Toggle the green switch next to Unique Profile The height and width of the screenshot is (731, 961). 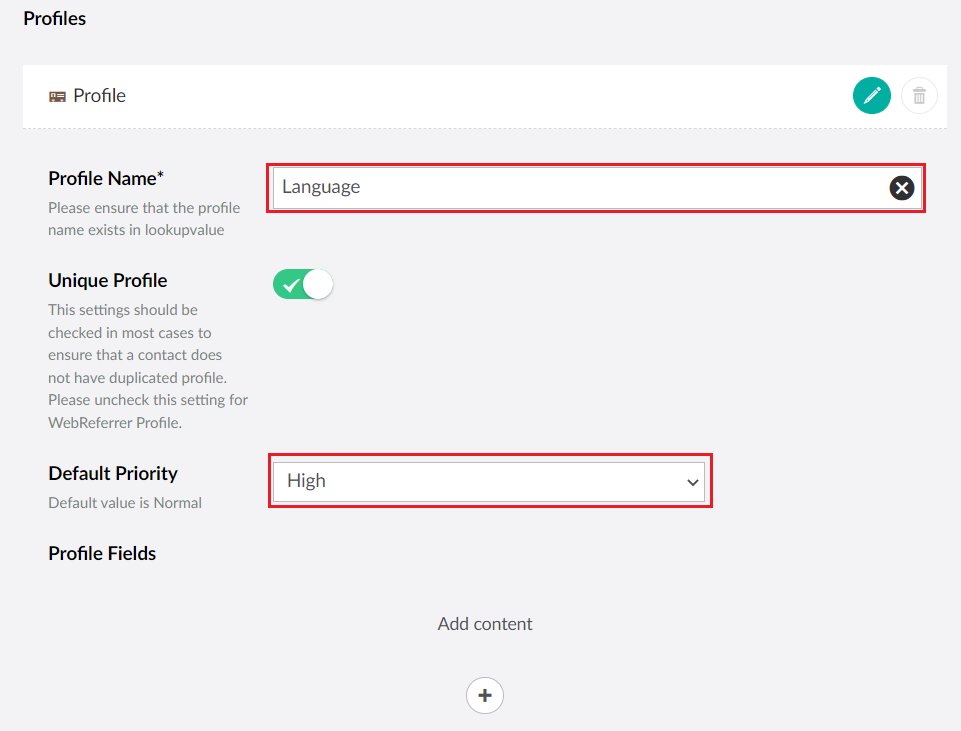[x=302, y=284]
